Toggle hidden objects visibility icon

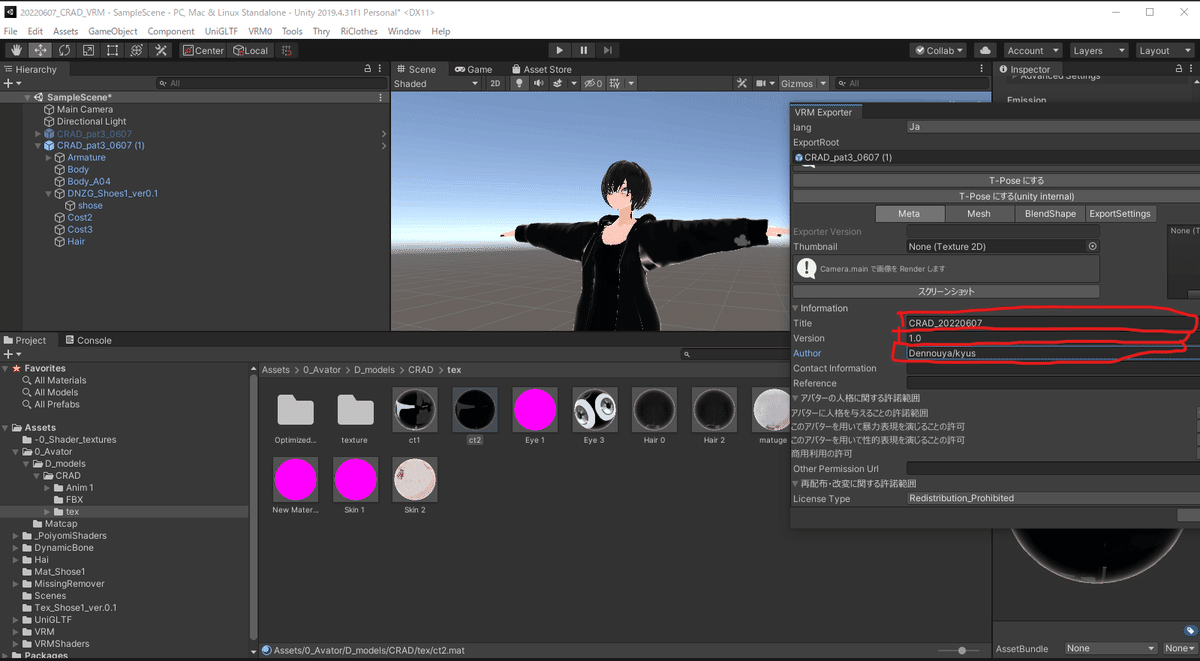593,84
